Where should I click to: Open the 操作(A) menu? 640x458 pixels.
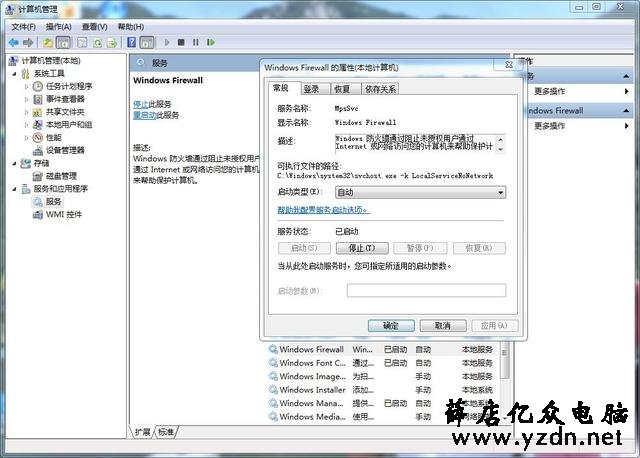pos(58,27)
